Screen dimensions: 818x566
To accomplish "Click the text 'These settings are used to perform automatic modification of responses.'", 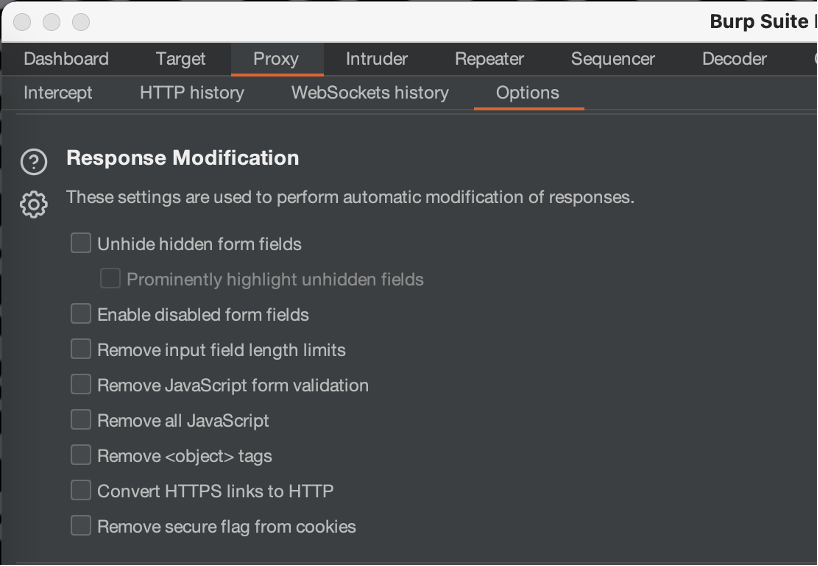I will coord(350,197).
